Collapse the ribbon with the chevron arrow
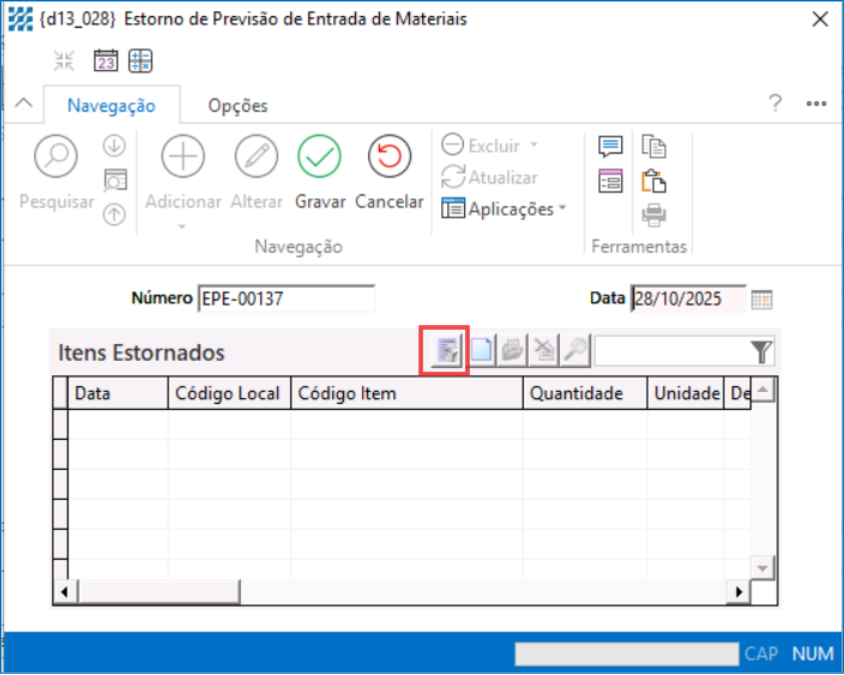 click(x=26, y=104)
